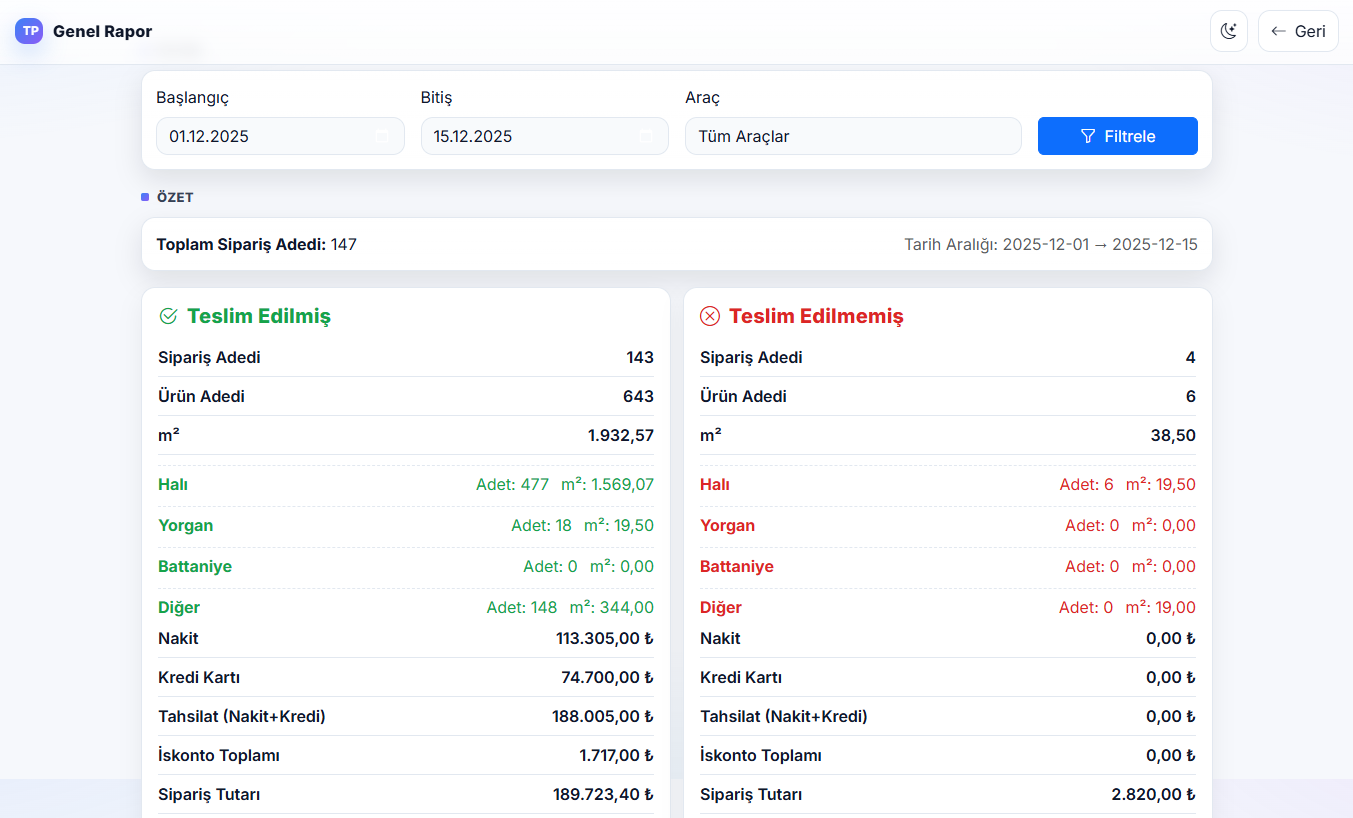The width and height of the screenshot is (1353, 818).
Task: Click the ÖZET section bullet marker
Action: pyautogui.click(x=145, y=197)
